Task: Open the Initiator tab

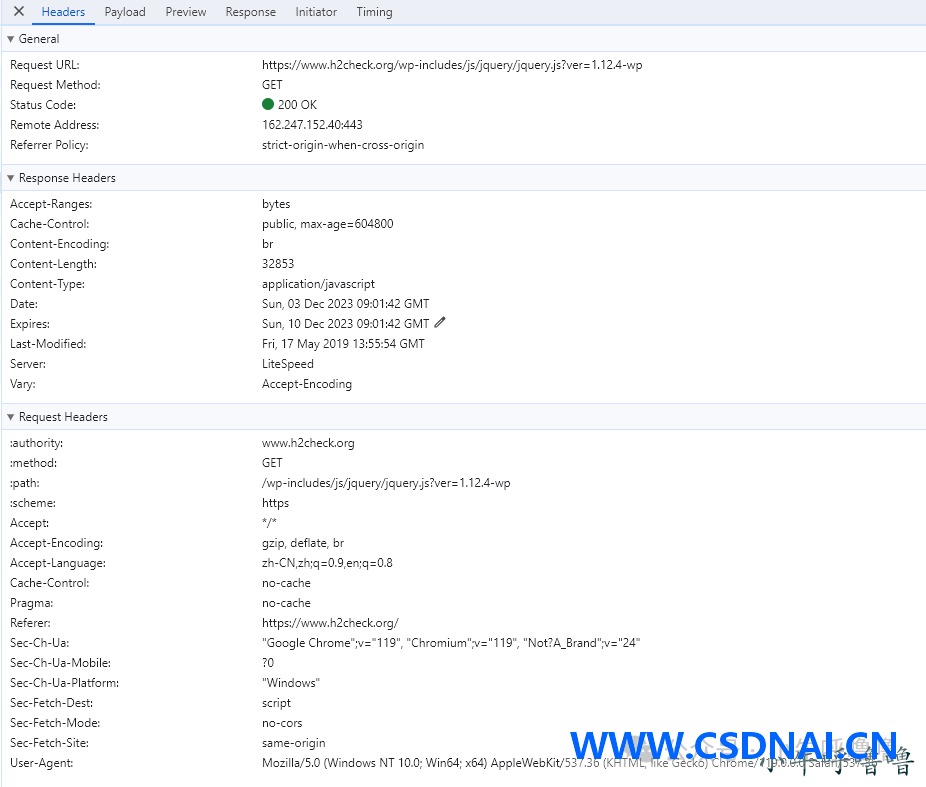Action: click(316, 12)
